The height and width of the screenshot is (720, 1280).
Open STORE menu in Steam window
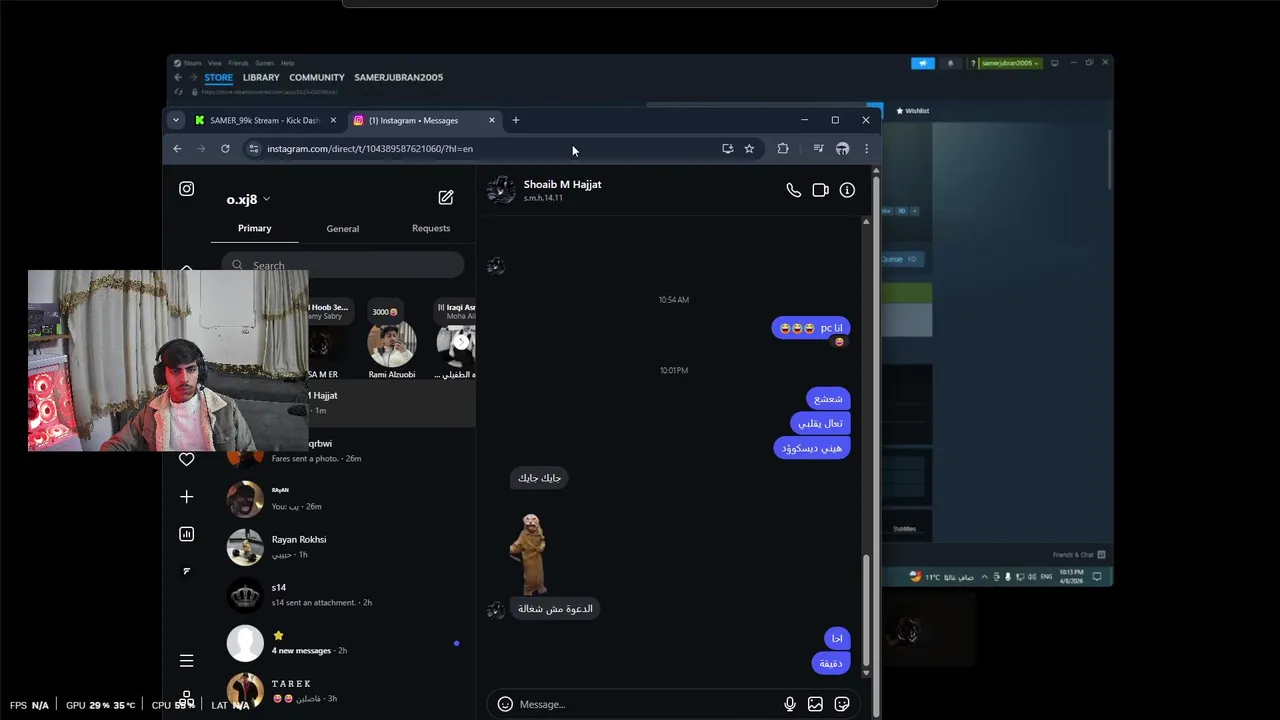click(x=218, y=77)
